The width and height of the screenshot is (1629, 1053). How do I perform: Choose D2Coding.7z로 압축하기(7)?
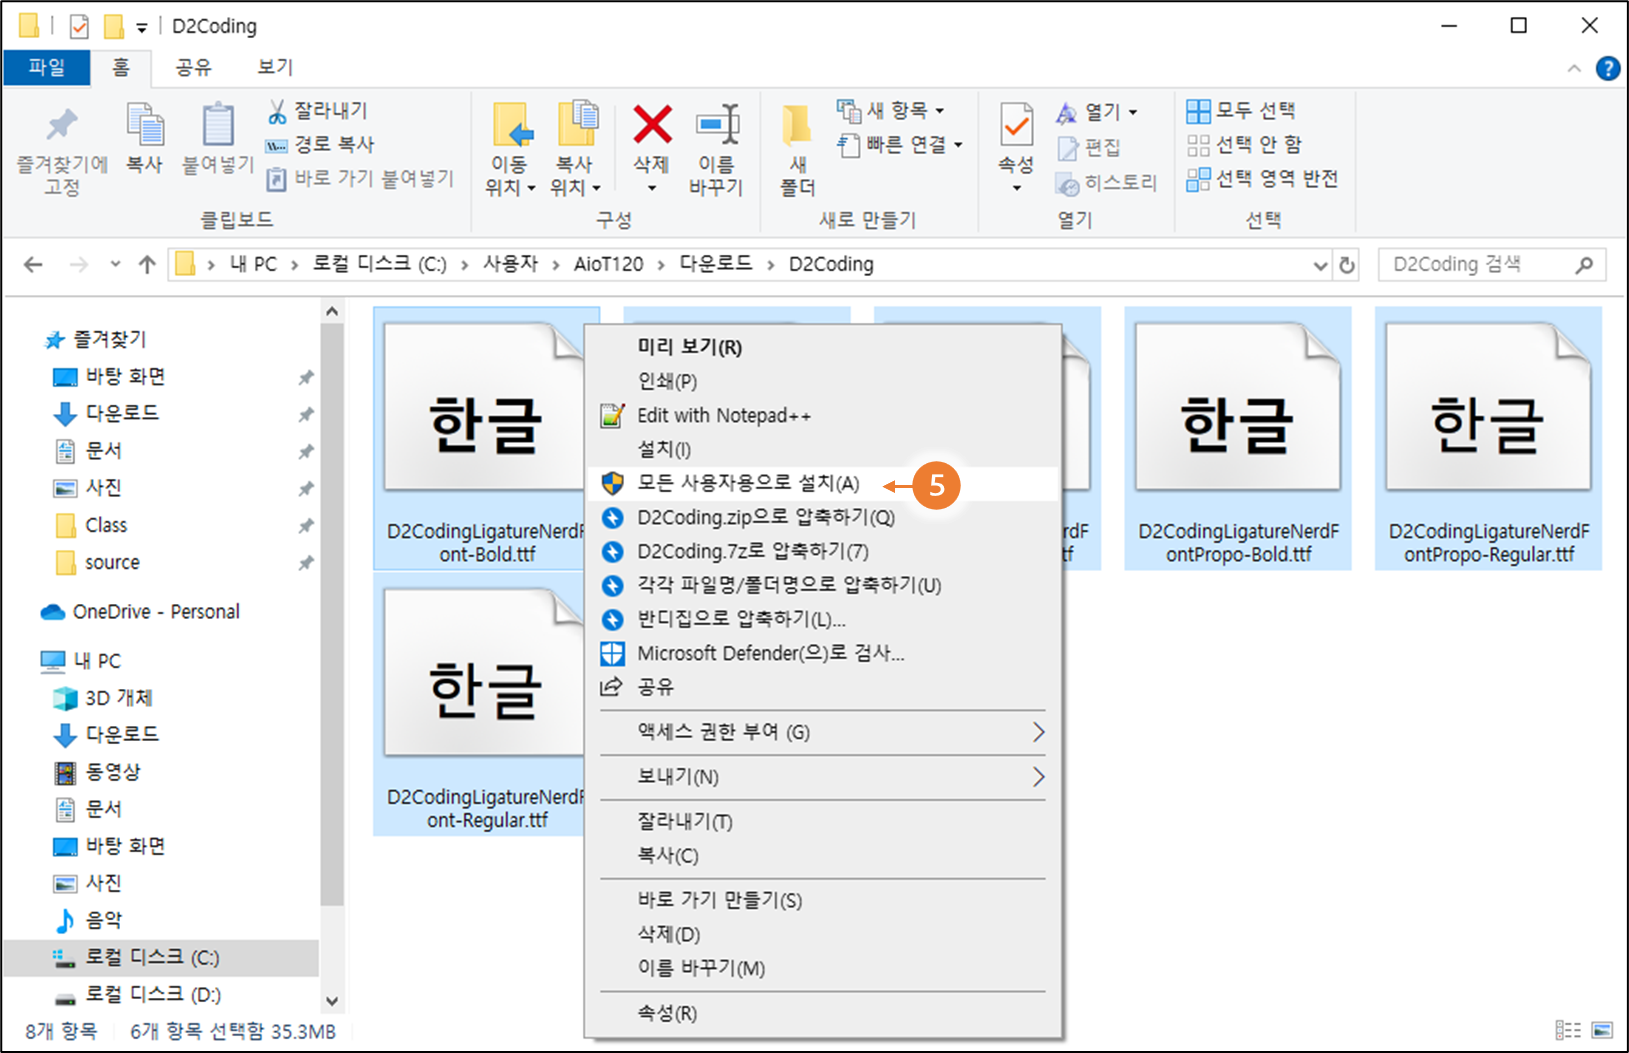pyautogui.click(x=823, y=551)
